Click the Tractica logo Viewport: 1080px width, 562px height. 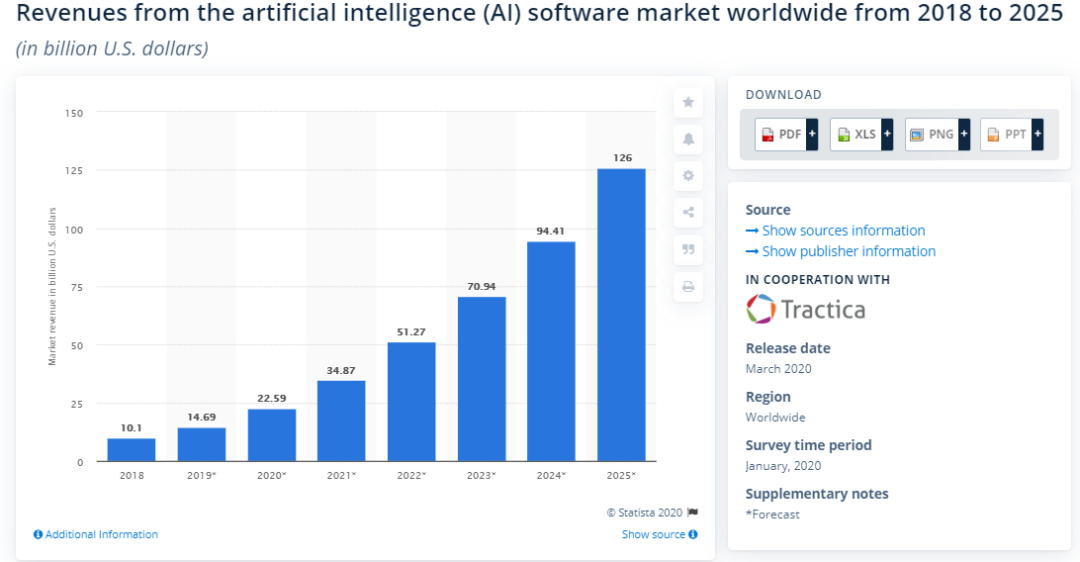805,309
